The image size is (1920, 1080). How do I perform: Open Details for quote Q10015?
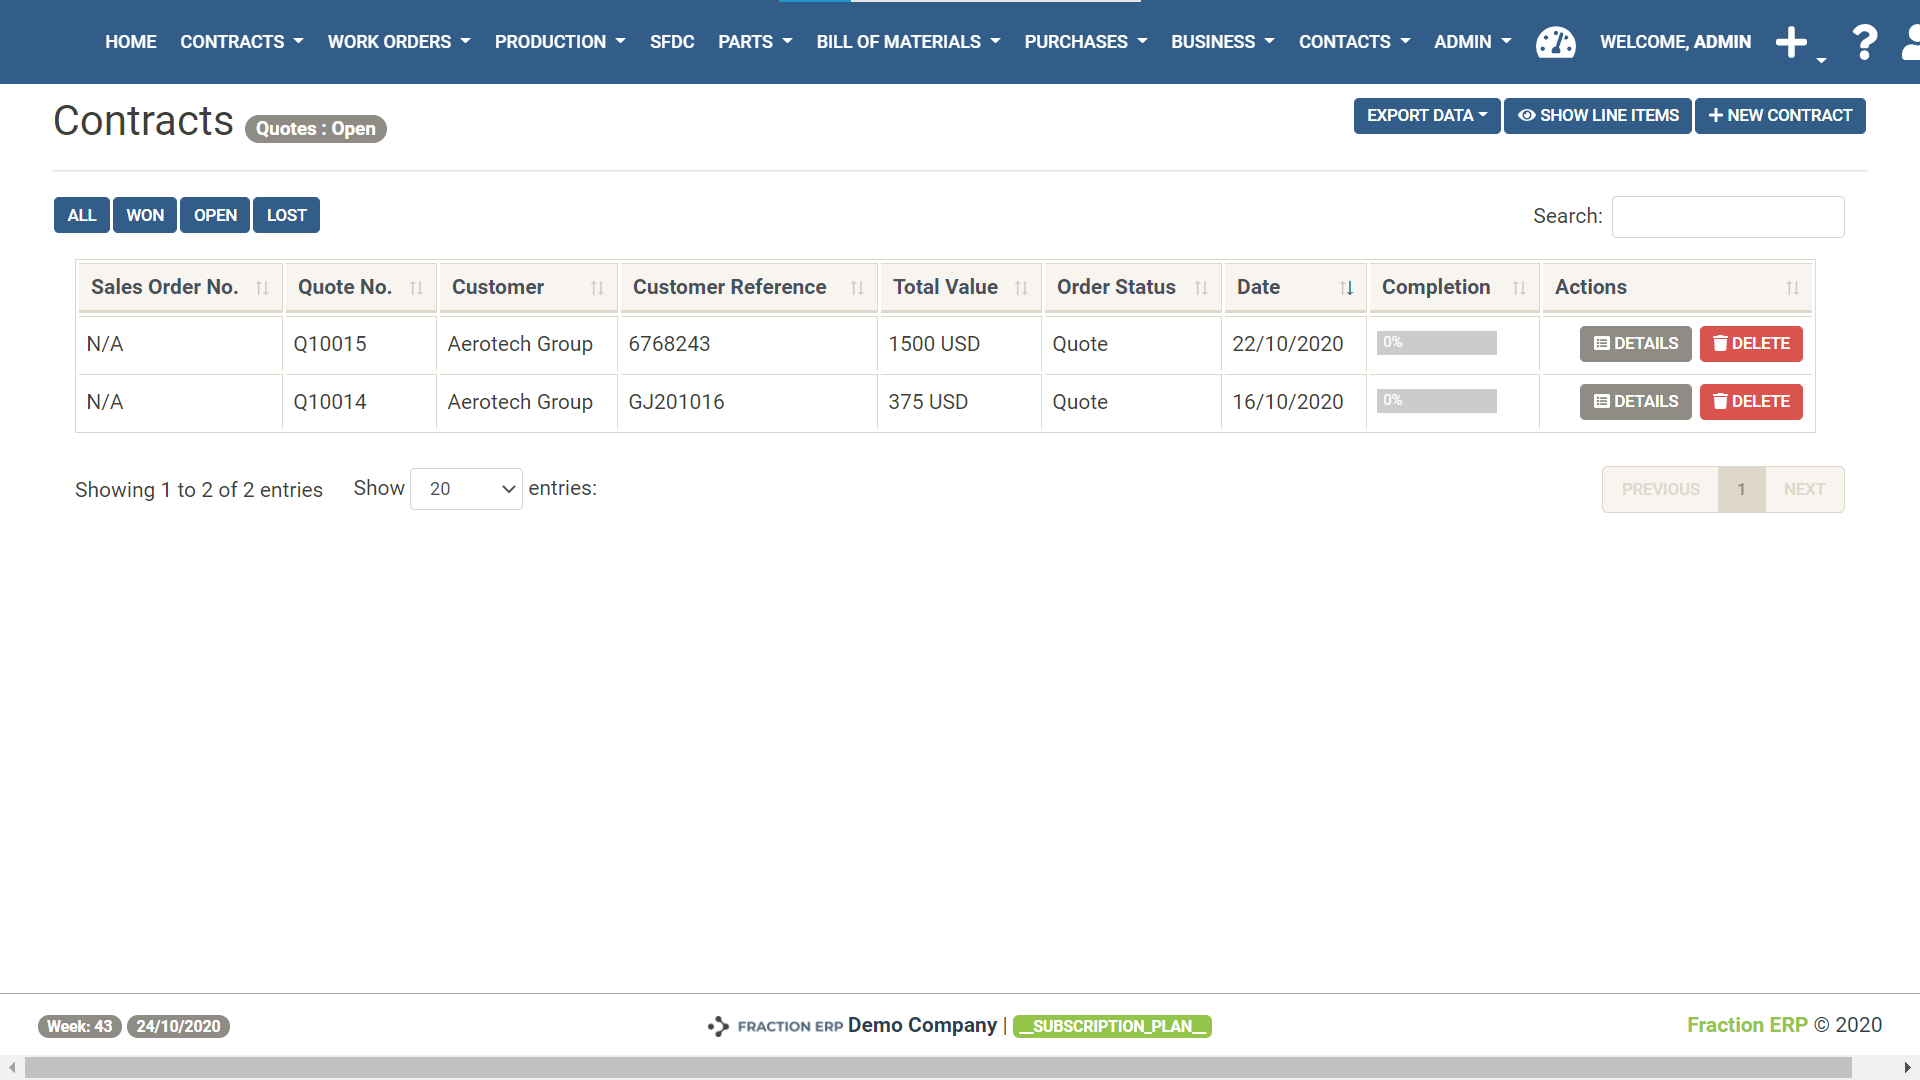[x=1635, y=344]
